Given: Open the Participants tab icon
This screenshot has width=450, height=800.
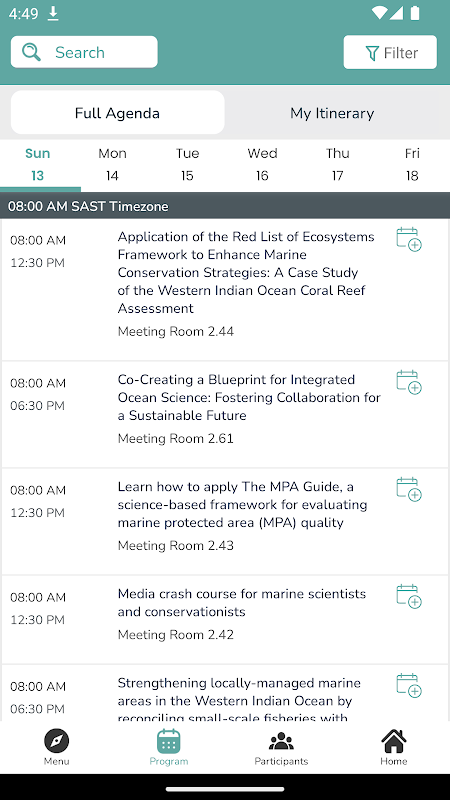Looking at the screenshot, I should 281,741.
